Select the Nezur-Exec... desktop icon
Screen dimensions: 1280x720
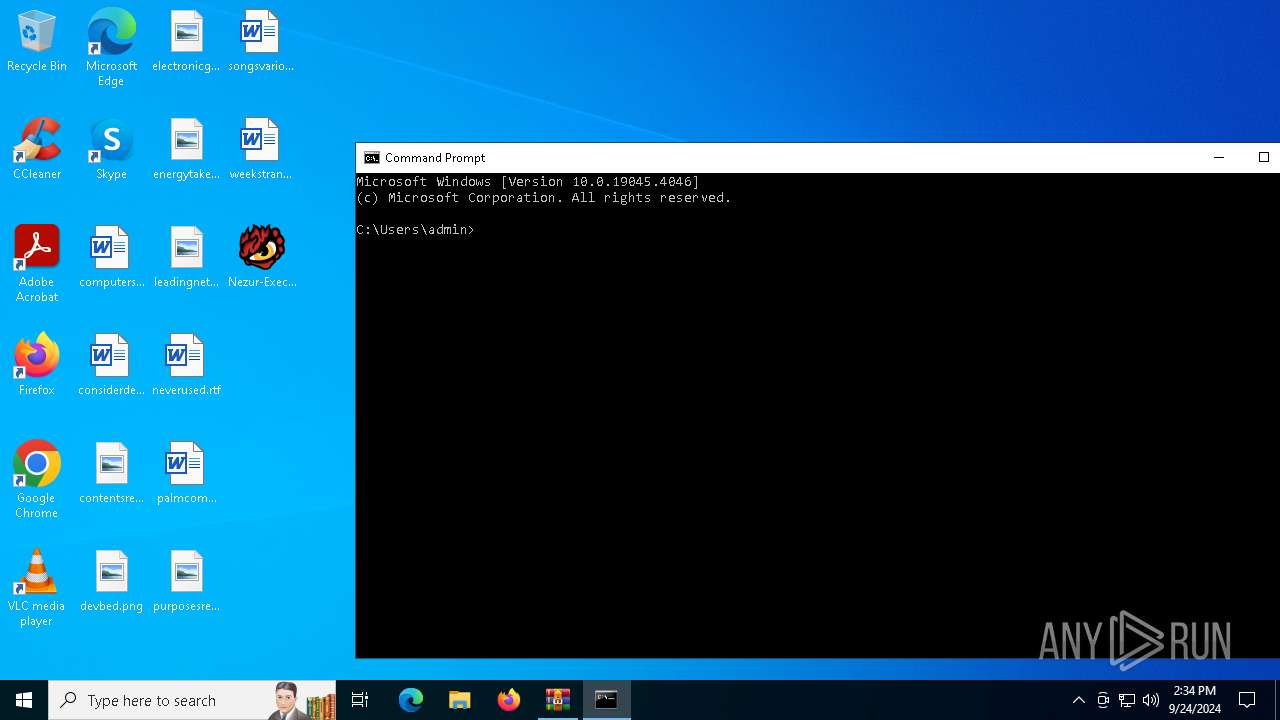262,258
